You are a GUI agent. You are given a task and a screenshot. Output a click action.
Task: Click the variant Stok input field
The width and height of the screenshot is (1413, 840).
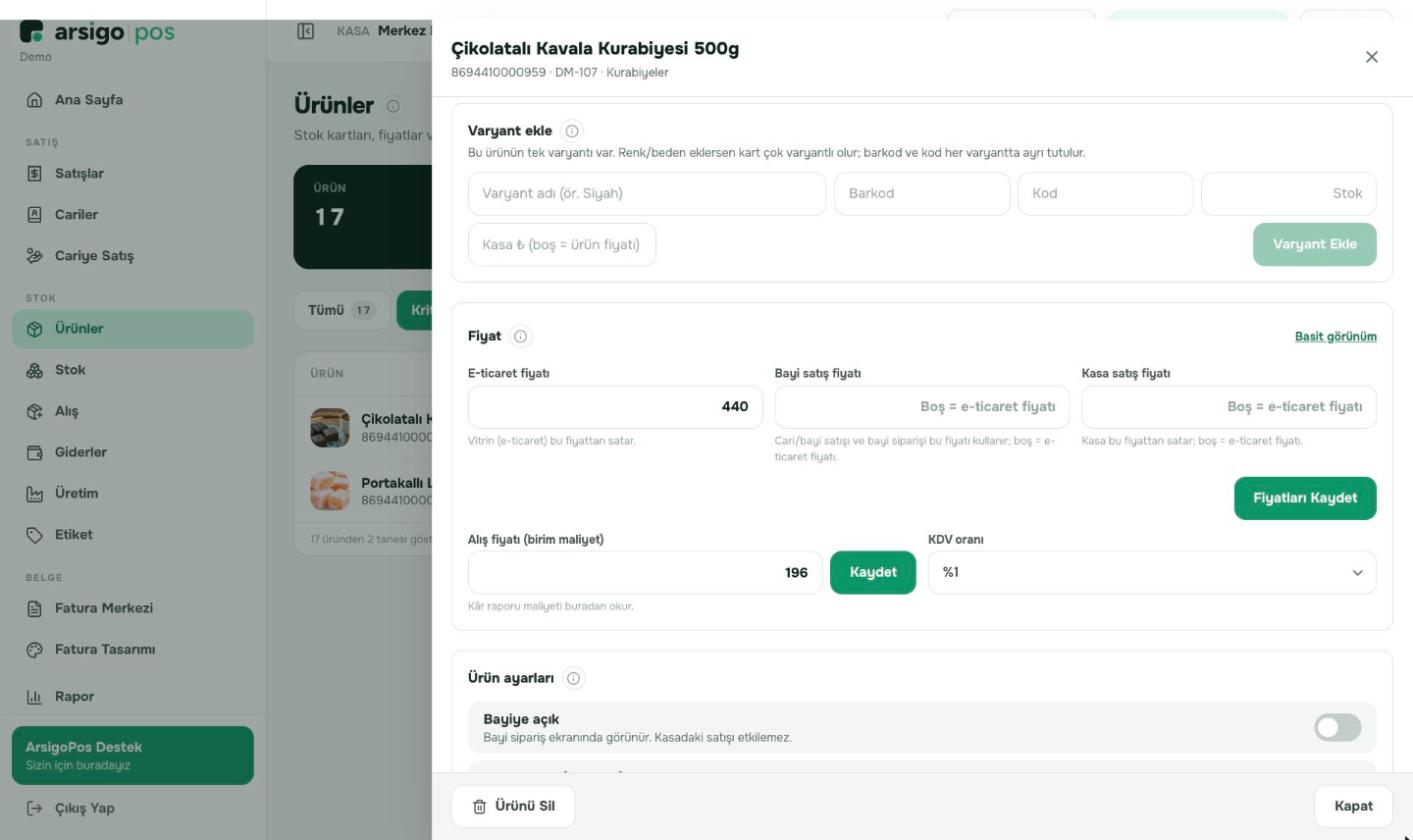pos(1288,194)
